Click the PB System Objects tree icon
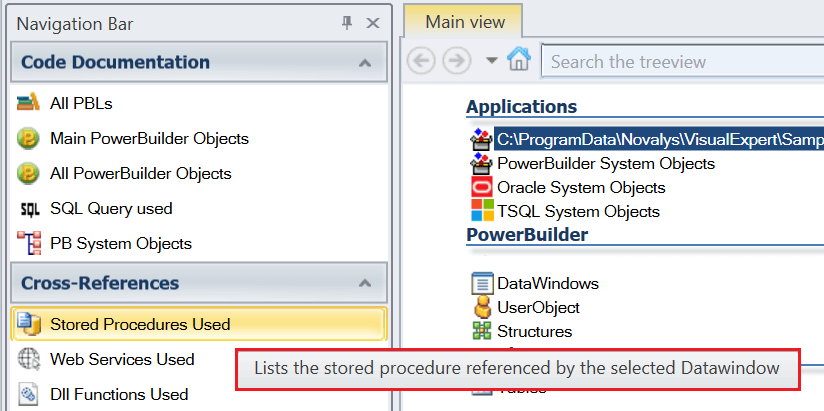Screen dimensions: 824x411 pos(28,243)
